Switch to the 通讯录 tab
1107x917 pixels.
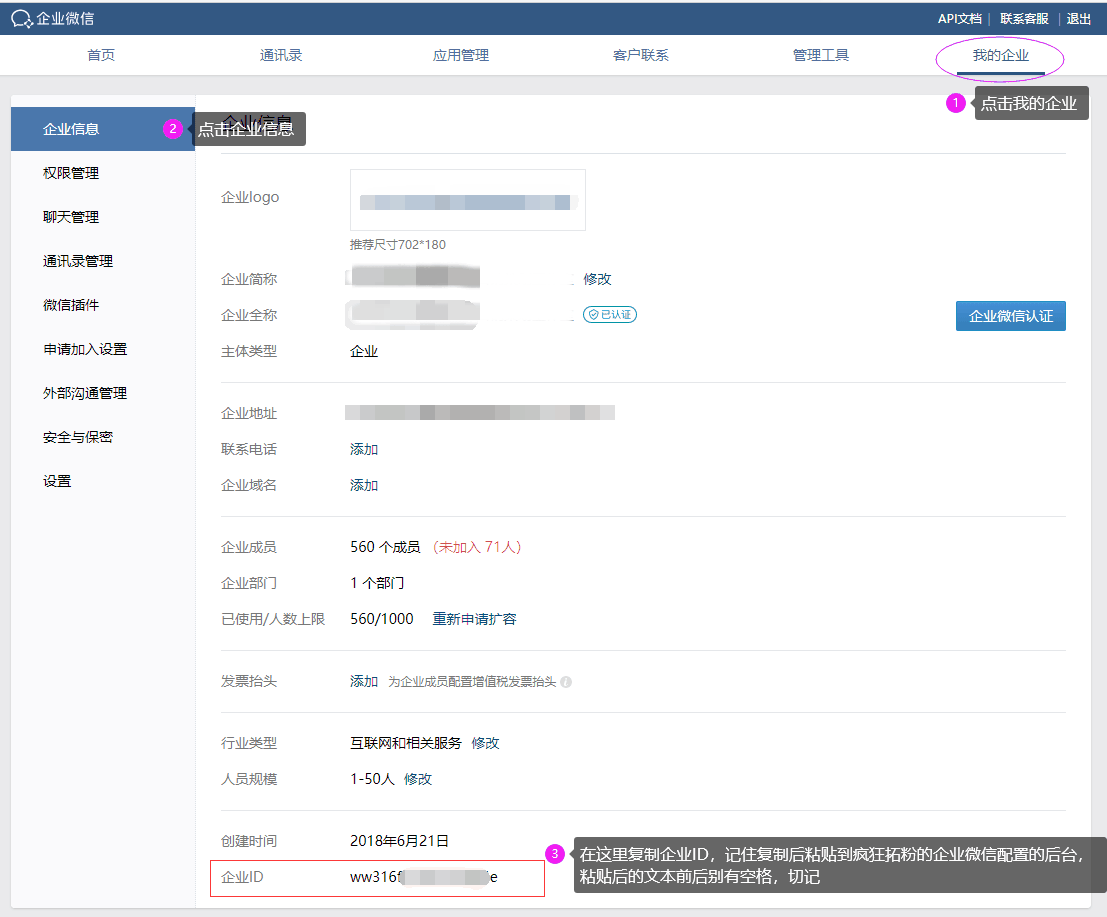pyautogui.click(x=281, y=55)
